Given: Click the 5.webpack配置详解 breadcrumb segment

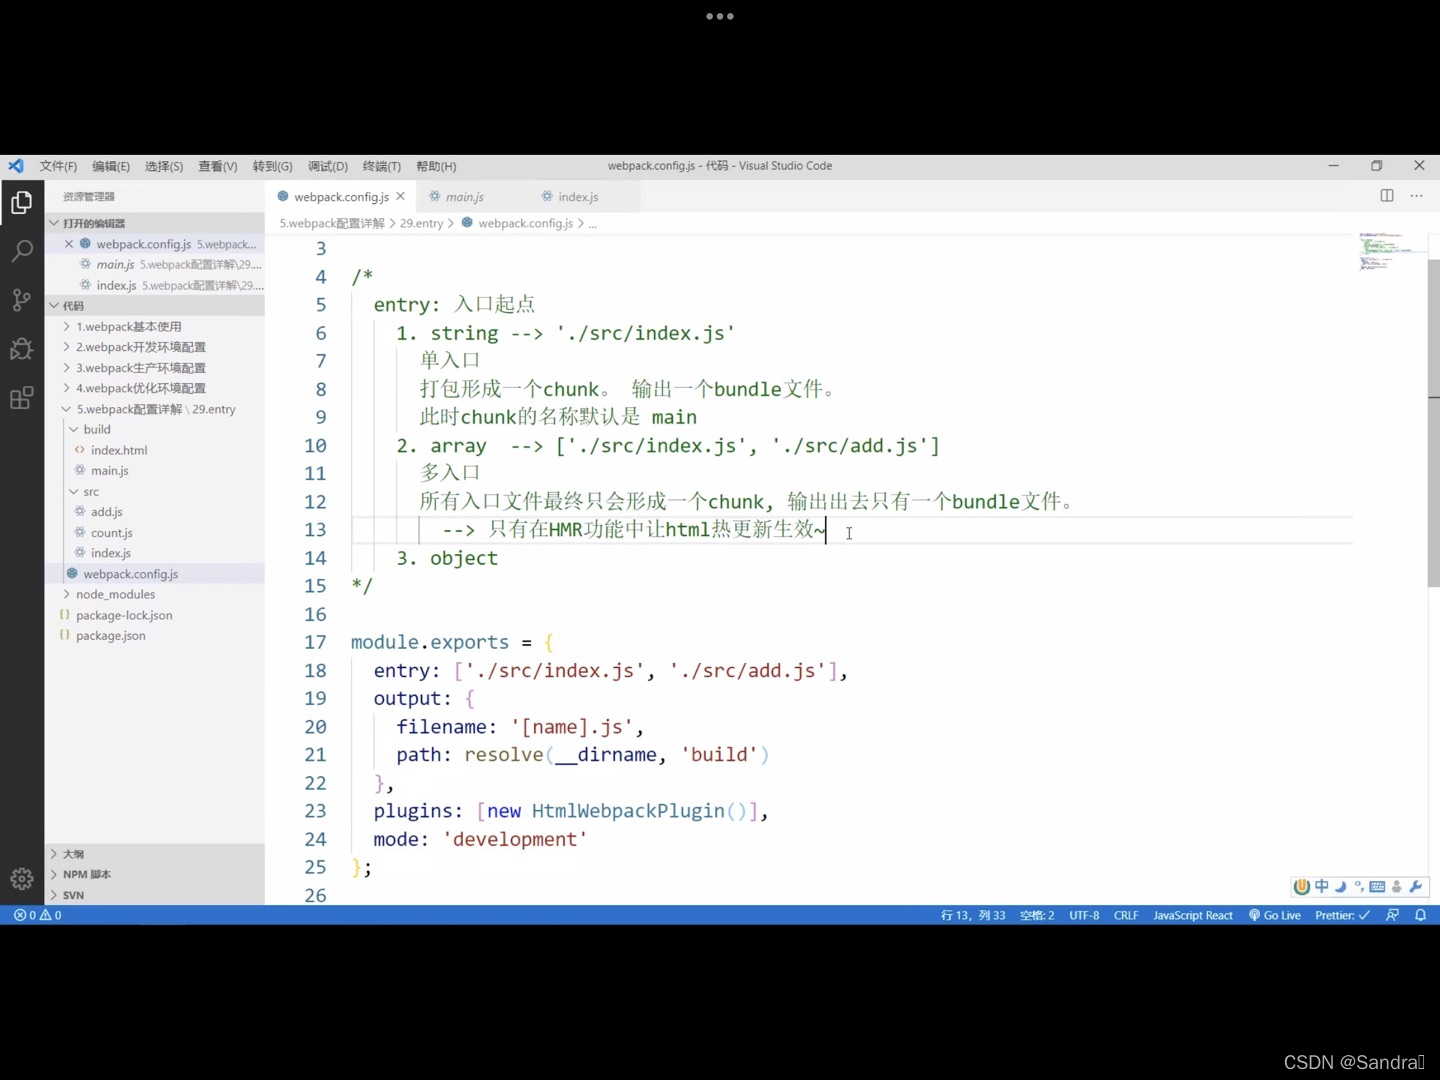Looking at the screenshot, I should 332,223.
